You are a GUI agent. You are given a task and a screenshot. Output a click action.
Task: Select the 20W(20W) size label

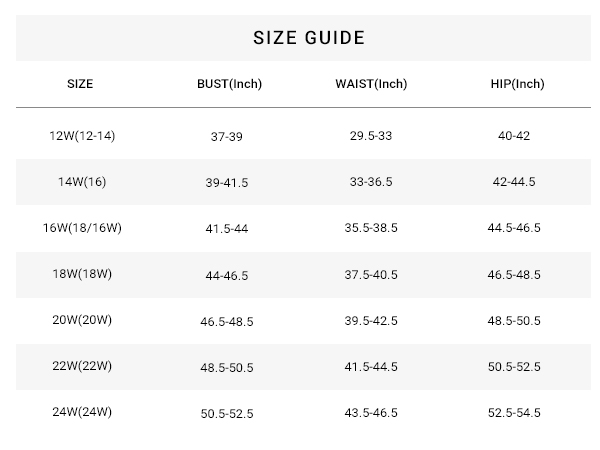point(82,320)
